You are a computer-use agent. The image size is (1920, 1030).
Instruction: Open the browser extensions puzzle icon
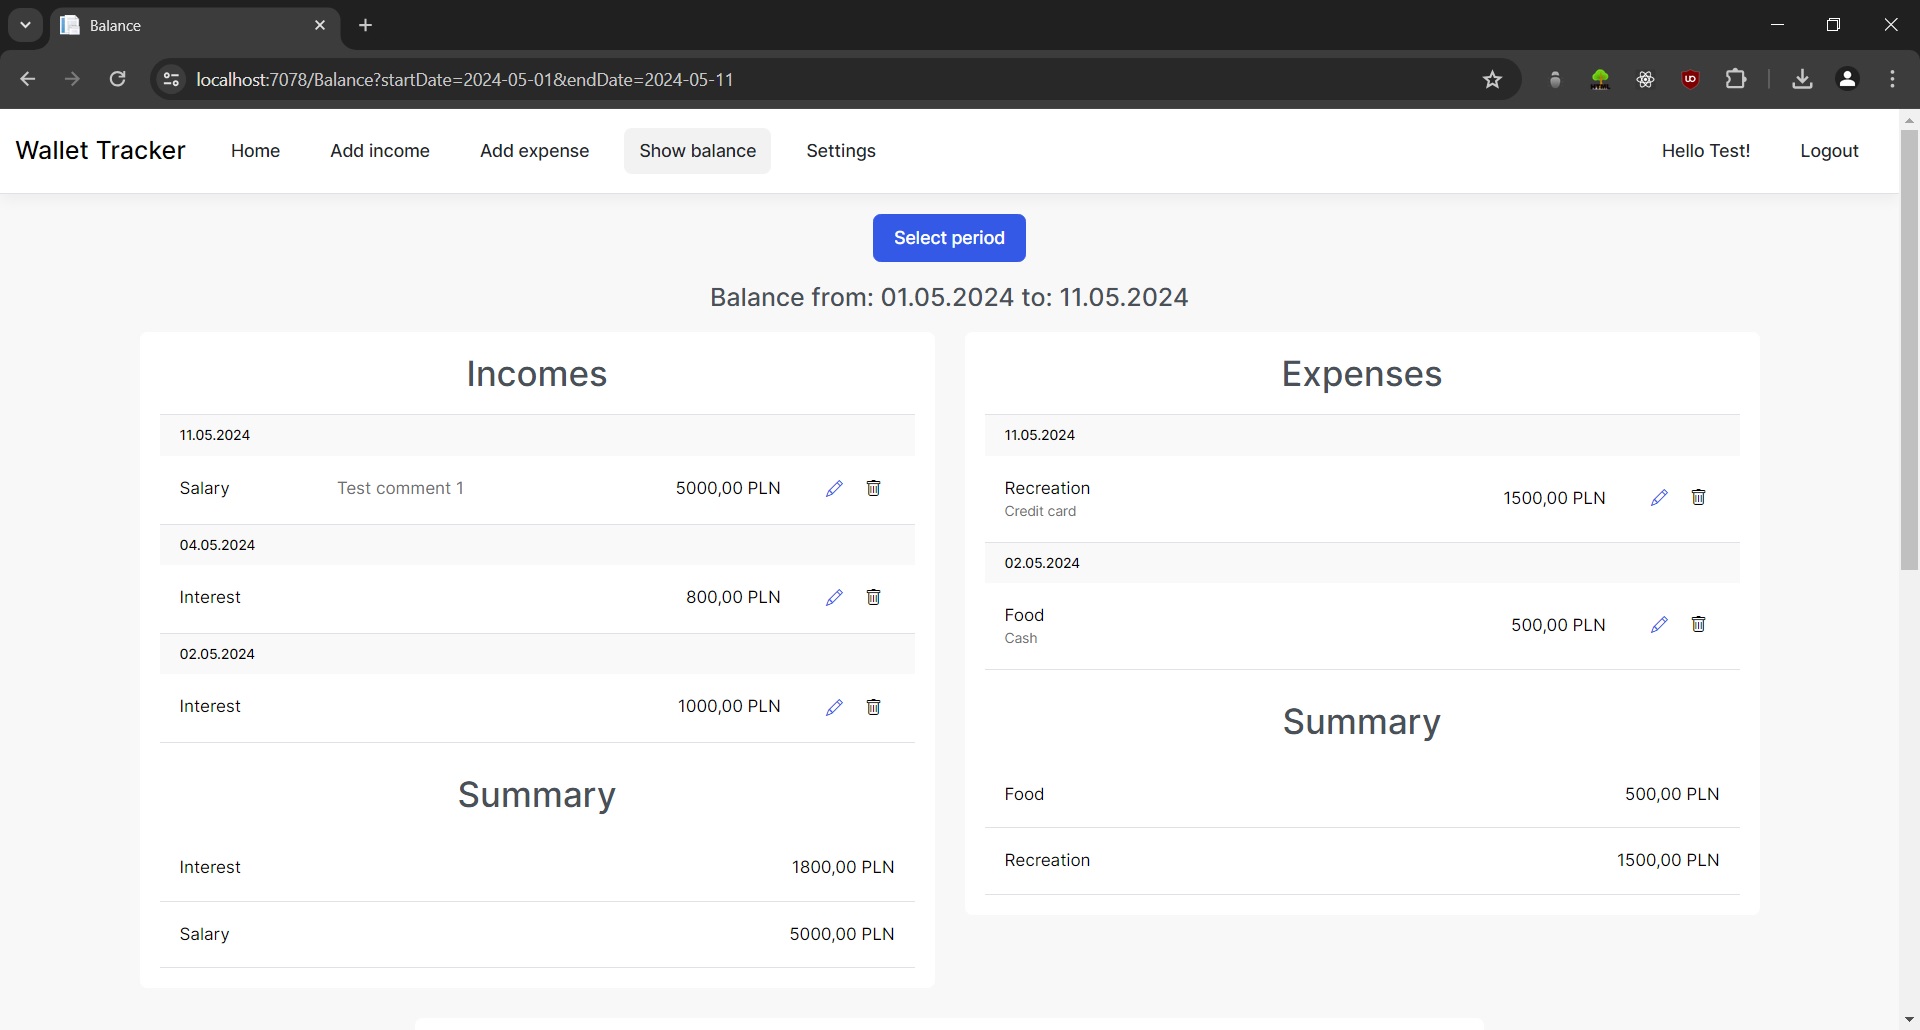[x=1736, y=79]
